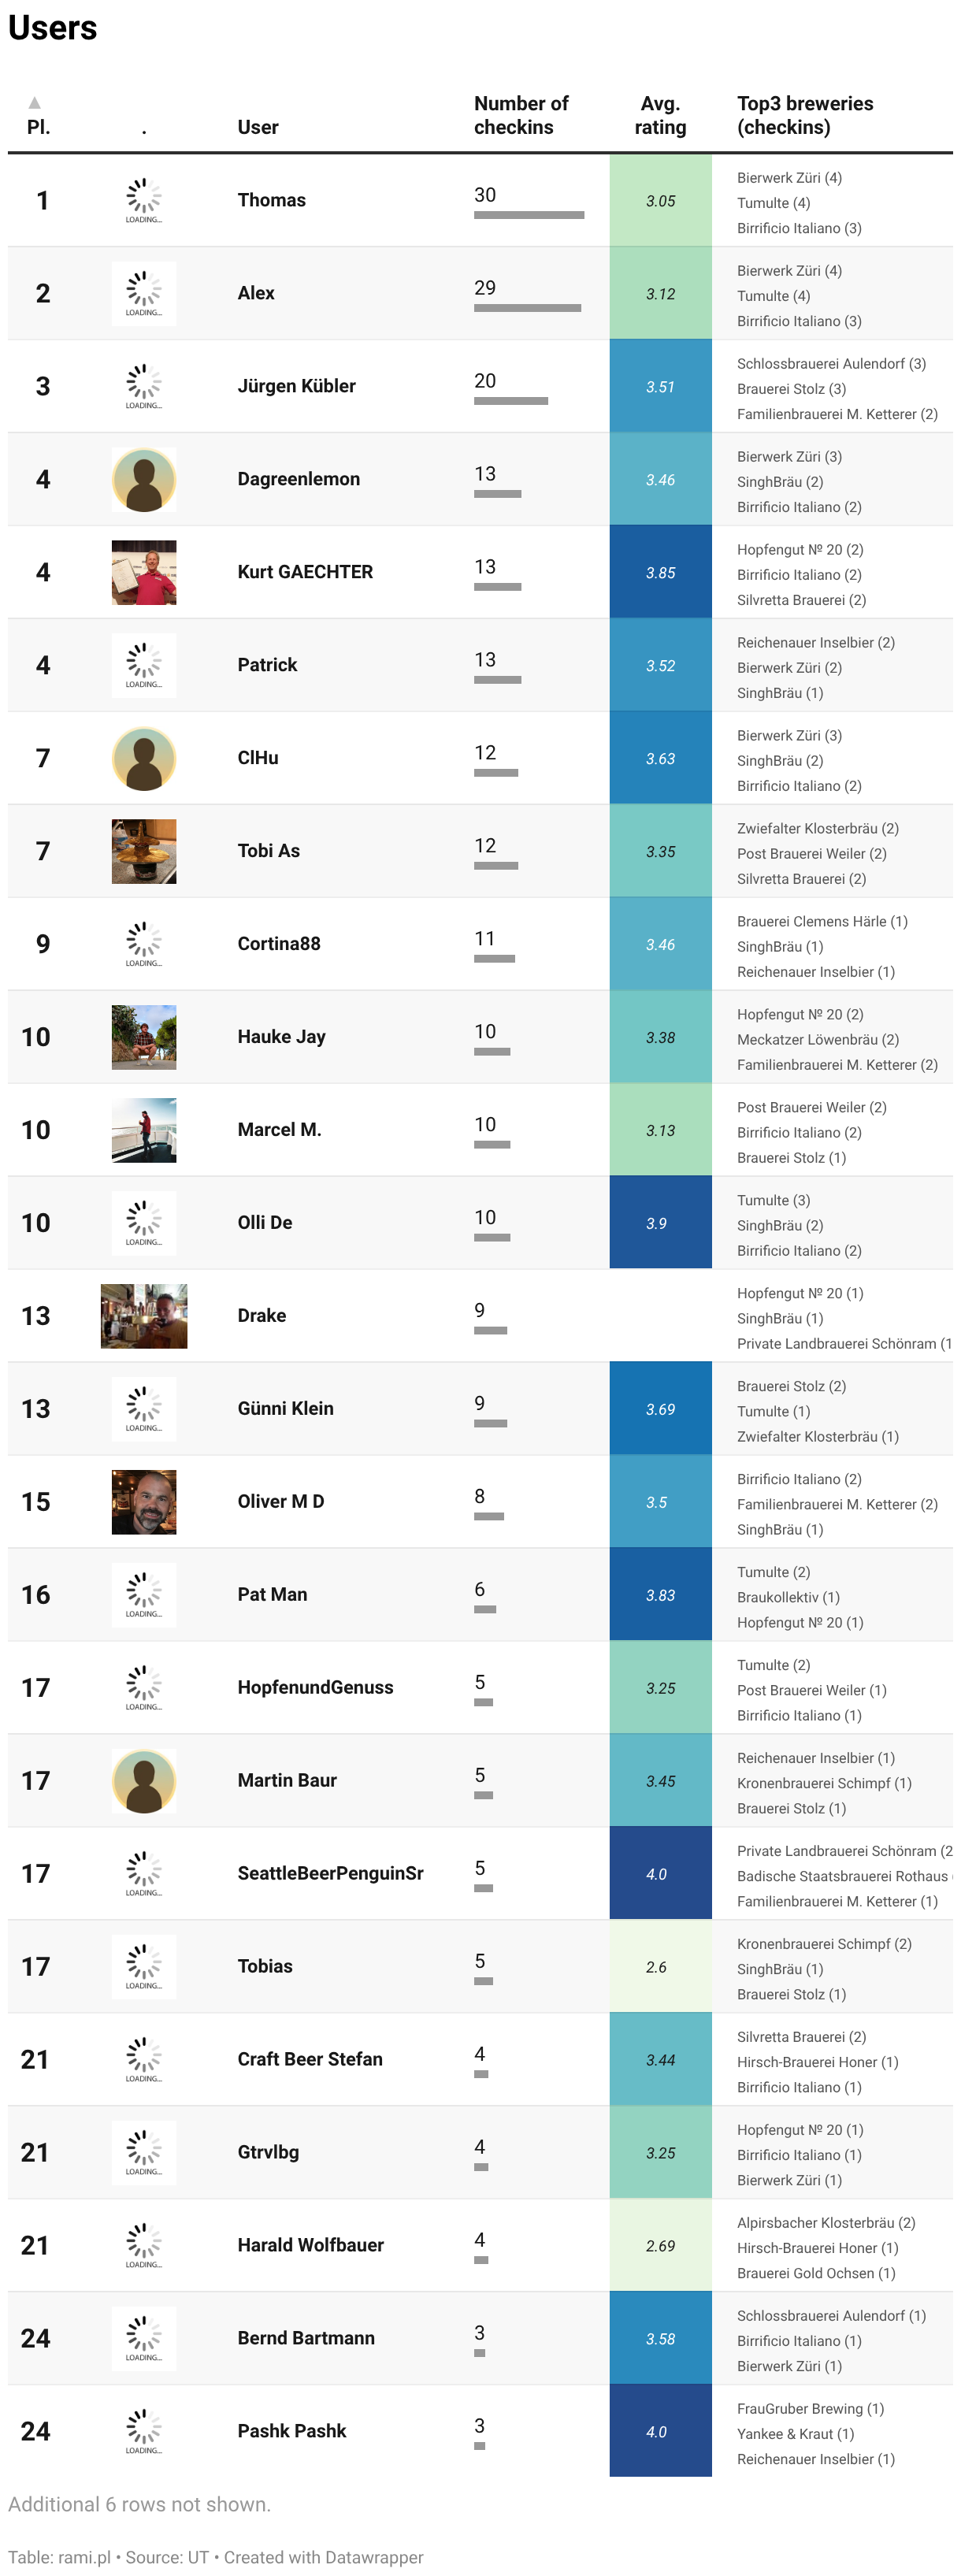The width and height of the screenshot is (961, 2576).
Task: Click the Top3 breweries column header
Action: [x=805, y=115]
